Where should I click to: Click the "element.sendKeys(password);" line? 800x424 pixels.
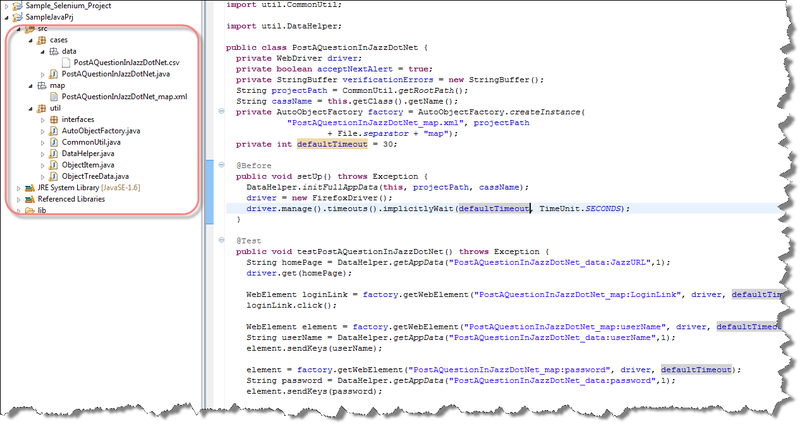314,391
